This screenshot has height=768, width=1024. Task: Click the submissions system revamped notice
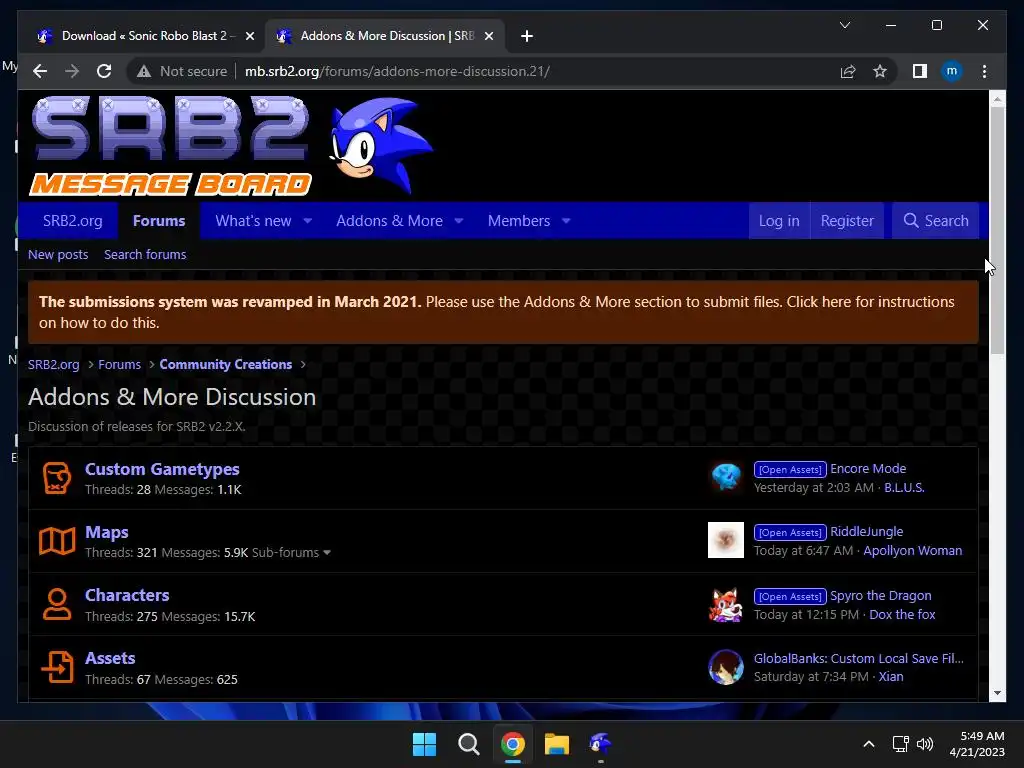click(503, 312)
